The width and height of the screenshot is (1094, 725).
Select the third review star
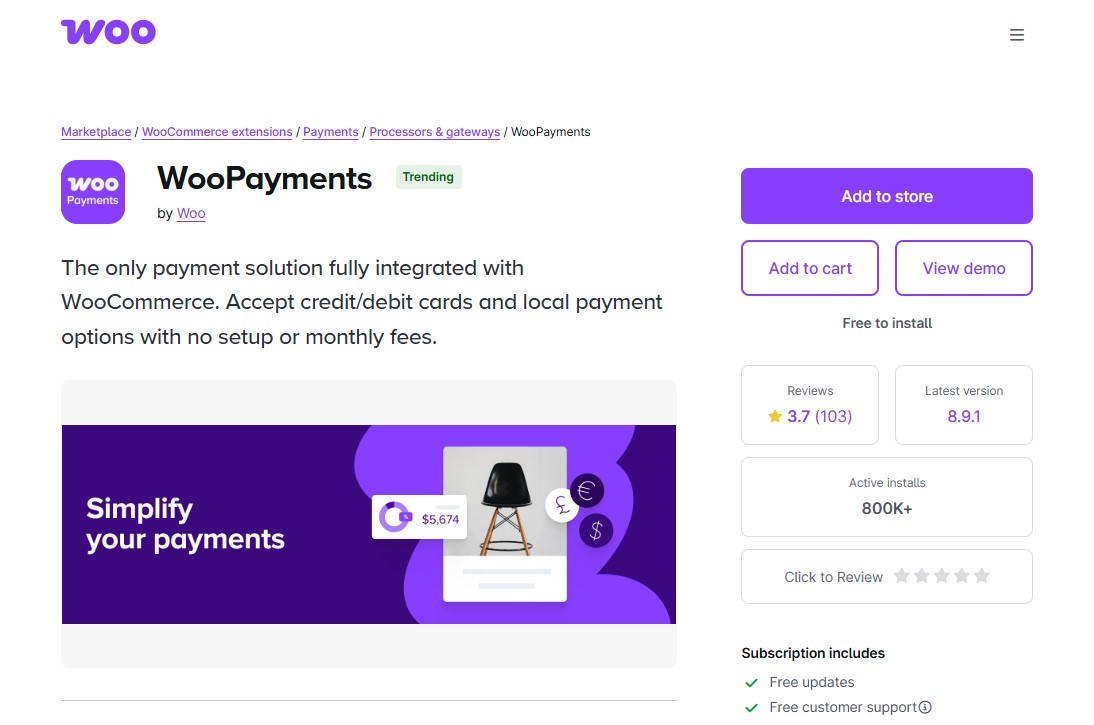(941, 576)
